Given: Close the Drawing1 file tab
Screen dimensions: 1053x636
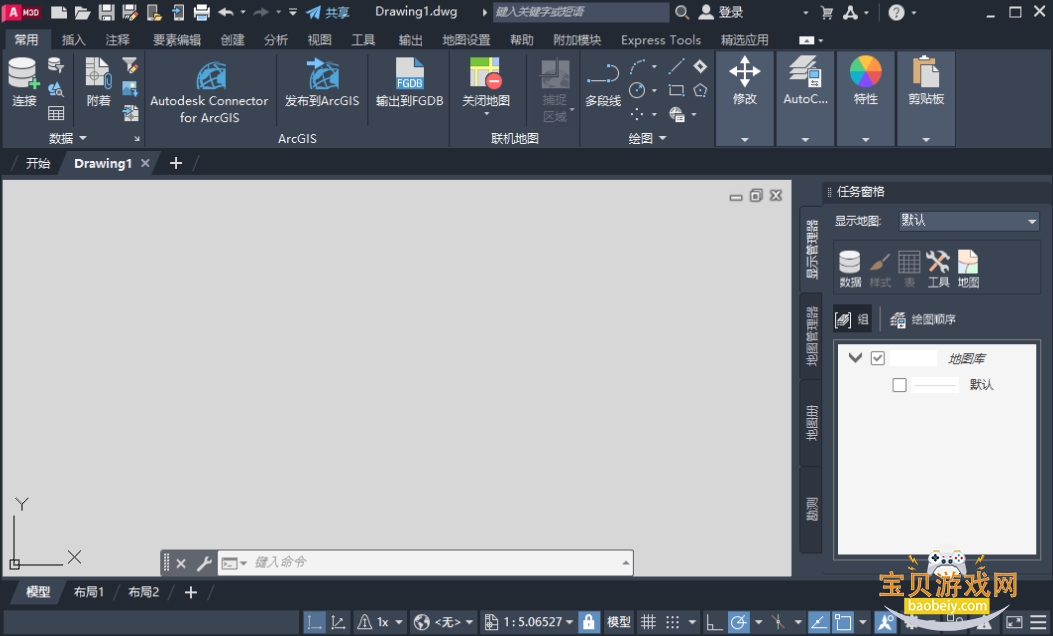Looking at the screenshot, I should [x=145, y=163].
